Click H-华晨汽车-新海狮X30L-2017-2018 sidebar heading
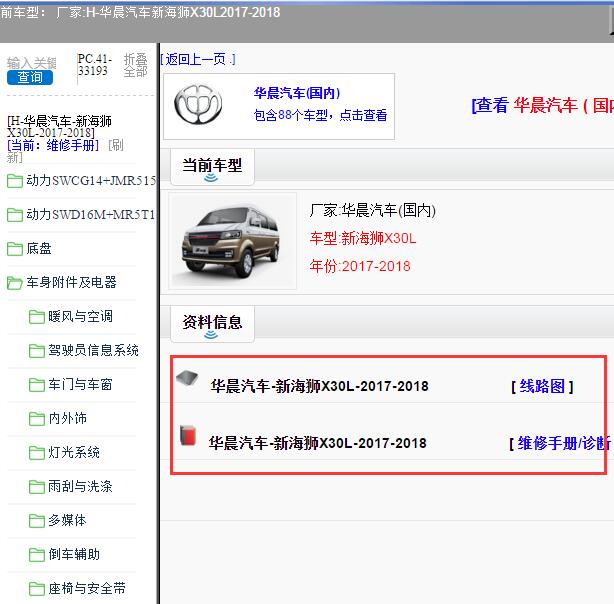The width and height of the screenshot is (614, 604). [x=59, y=127]
